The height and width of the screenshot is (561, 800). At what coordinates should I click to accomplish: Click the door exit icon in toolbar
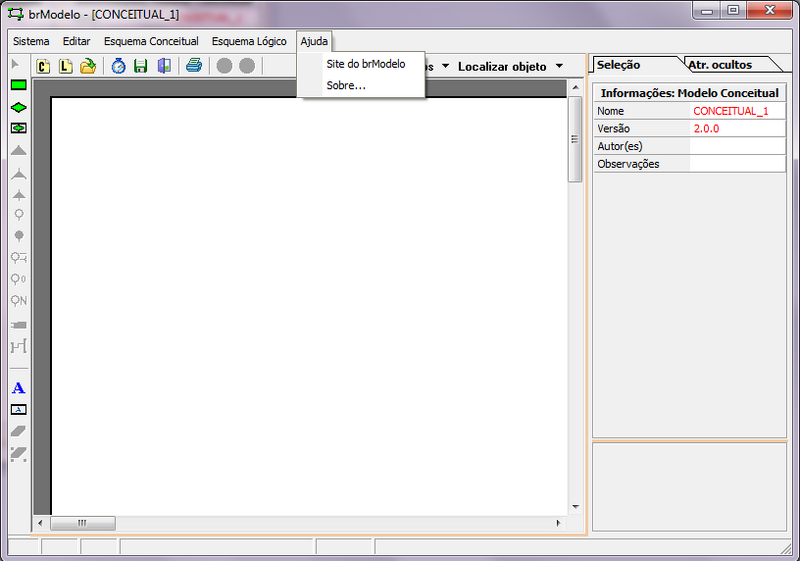coord(163,66)
